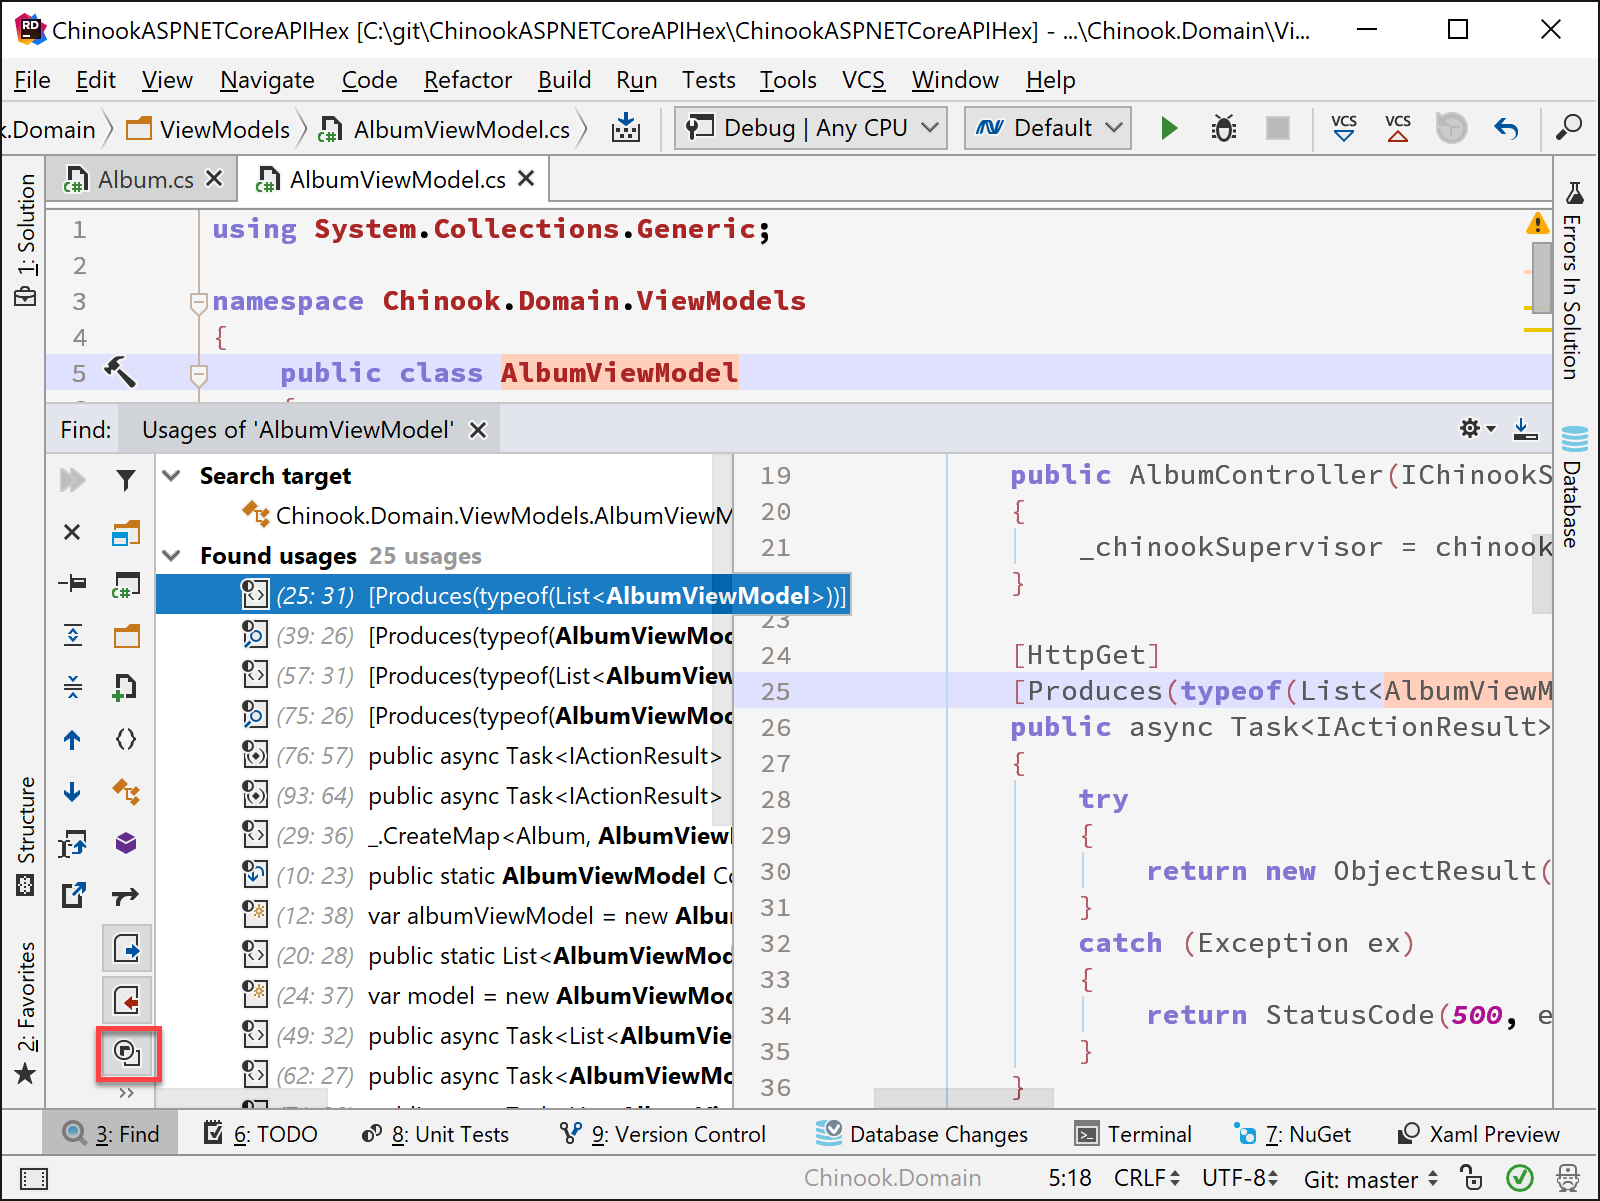Start debugging with the bug icon
This screenshot has width=1600, height=1201.
click(x=1223, y=128)
